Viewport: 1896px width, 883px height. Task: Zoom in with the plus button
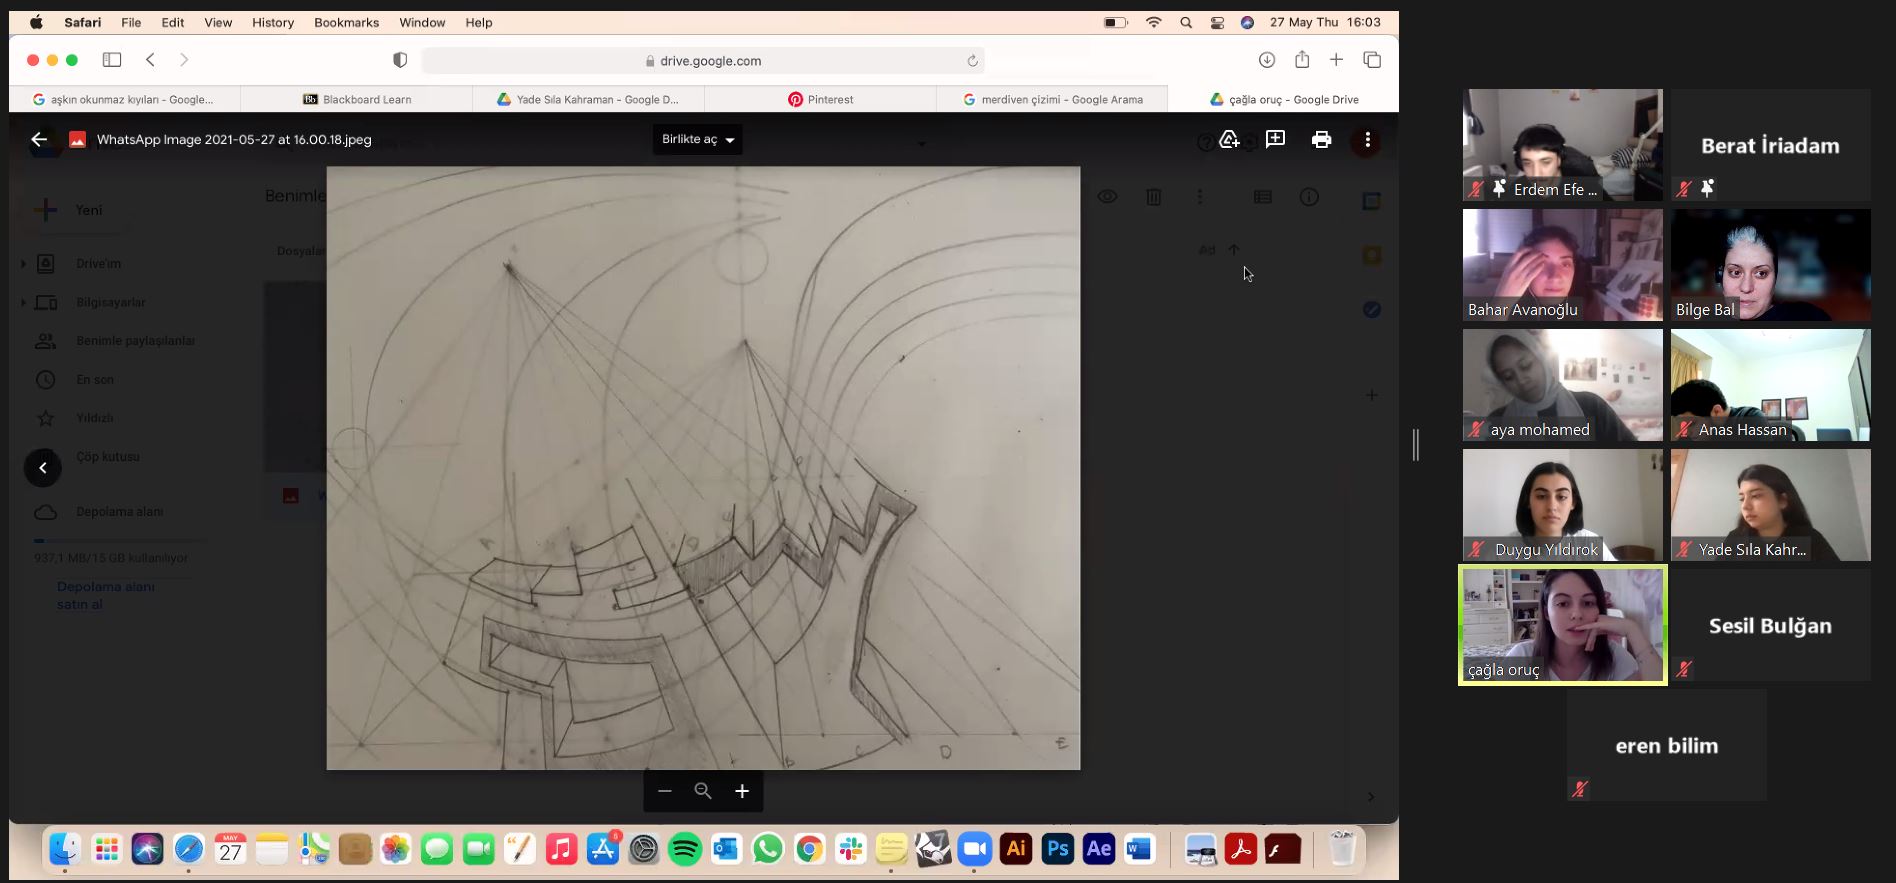742,791
